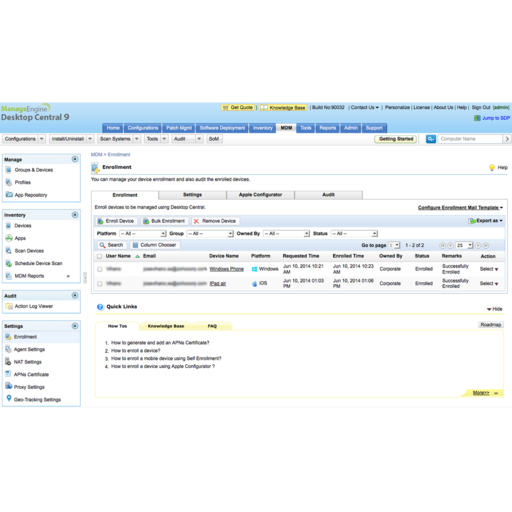Click the Getting Started button
Viewport: 512px width, 512px height.
coord(396,139)
